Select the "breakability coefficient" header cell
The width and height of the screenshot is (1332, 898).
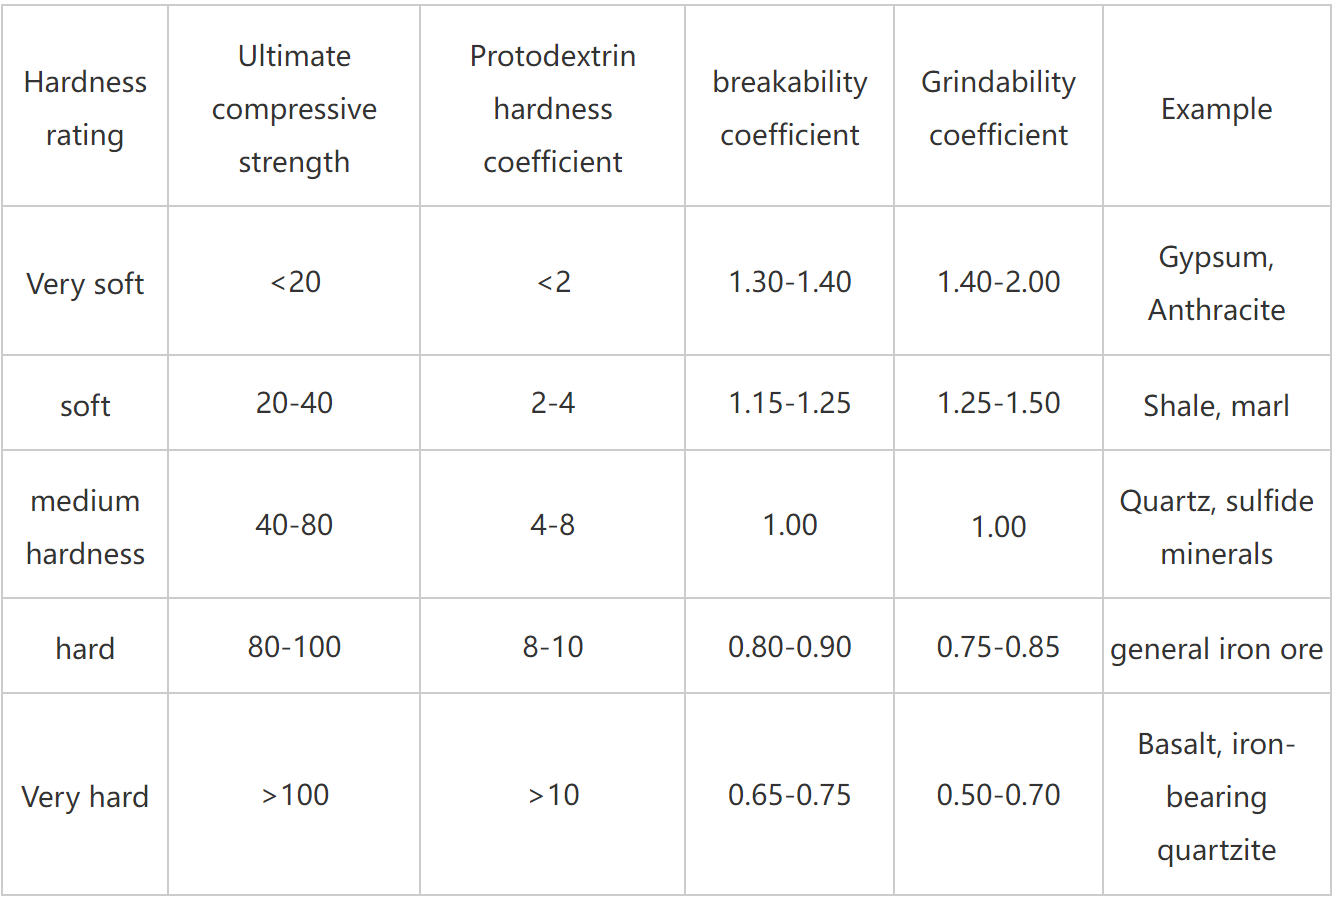tap(789, 108)
